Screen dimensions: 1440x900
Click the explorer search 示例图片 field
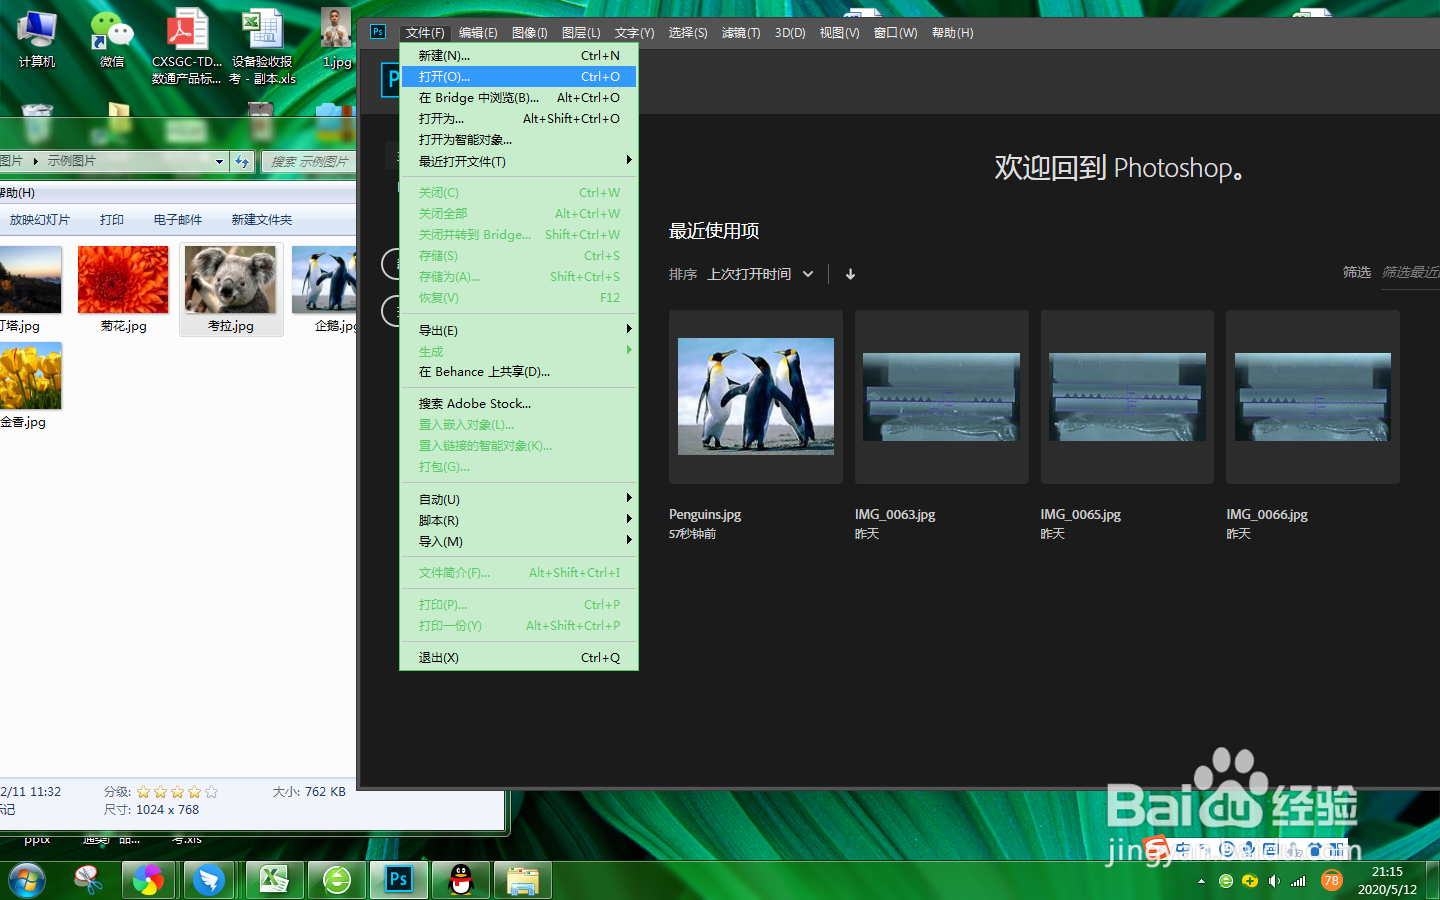pos(309,161)
